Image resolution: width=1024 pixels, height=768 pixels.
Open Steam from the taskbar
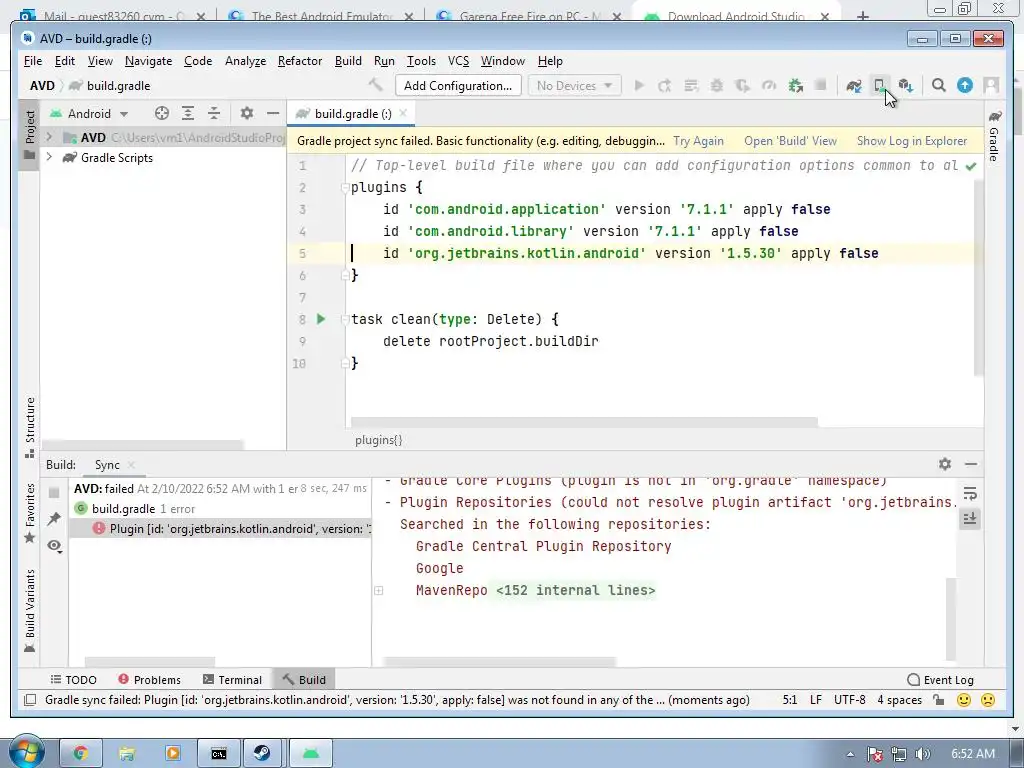click(263, 754)
